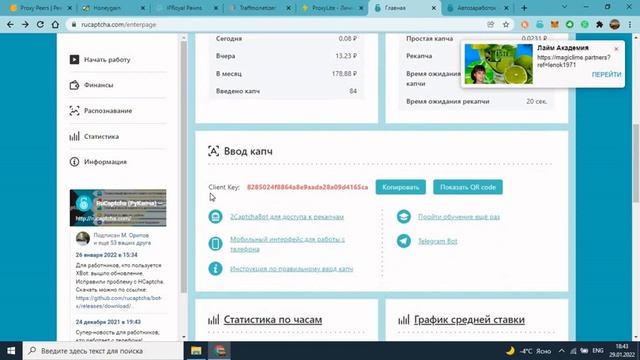Screen dimensions: 640x360
Task: Click the Показать QR code button
Action: click(x=468, y=187)
